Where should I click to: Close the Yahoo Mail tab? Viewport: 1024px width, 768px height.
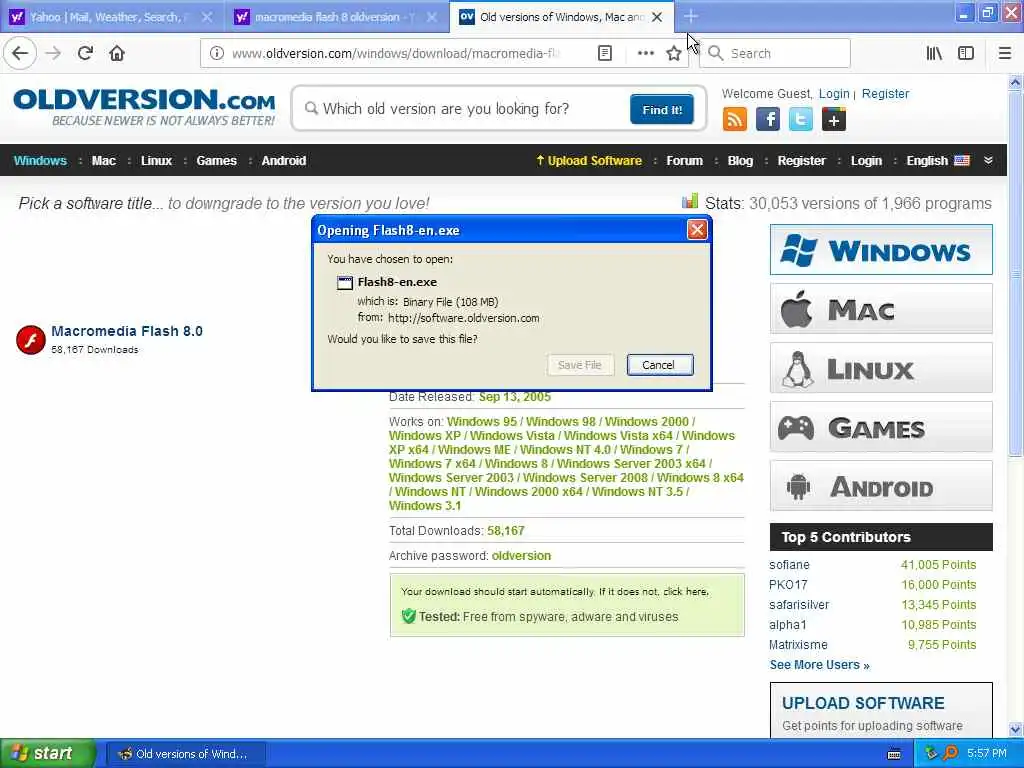coord(207,17)
